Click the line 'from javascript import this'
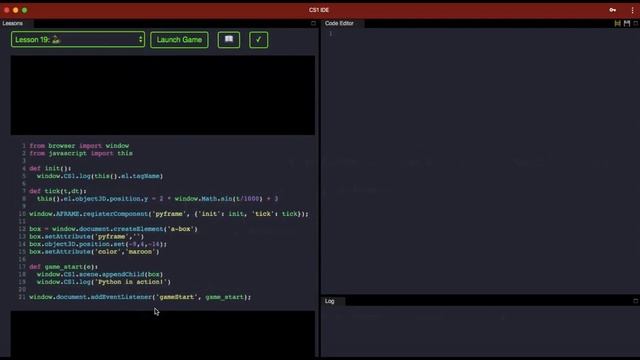The image size is (640, 360). (81, 153)
